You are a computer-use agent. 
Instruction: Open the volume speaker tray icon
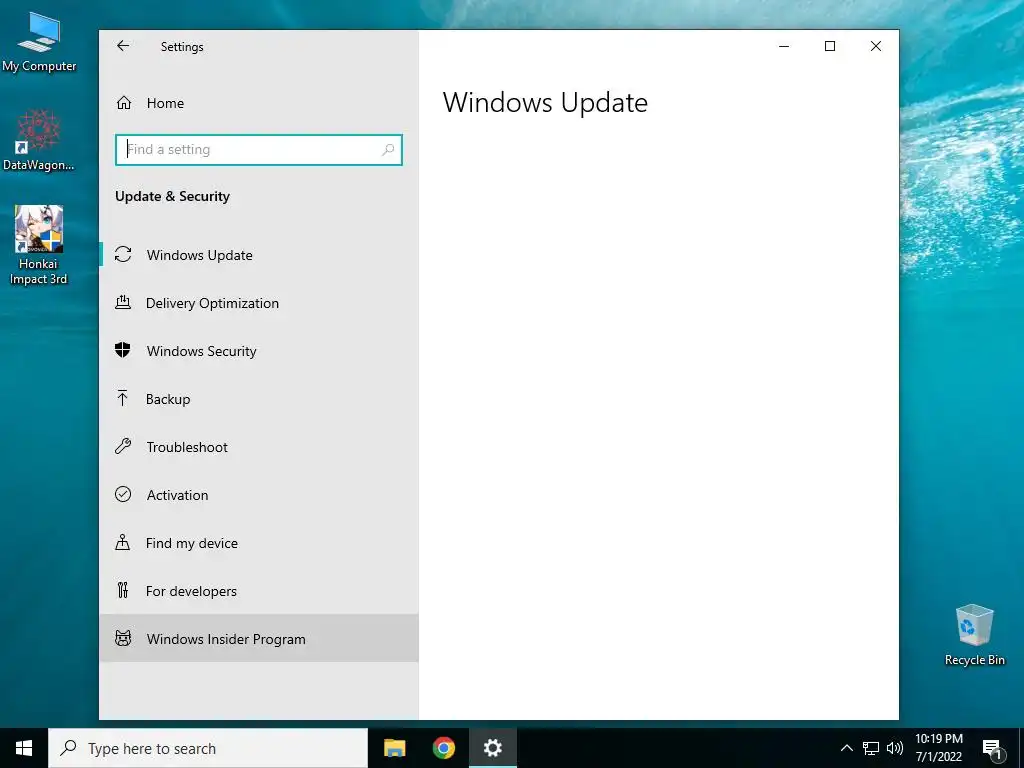coord(895,748)
